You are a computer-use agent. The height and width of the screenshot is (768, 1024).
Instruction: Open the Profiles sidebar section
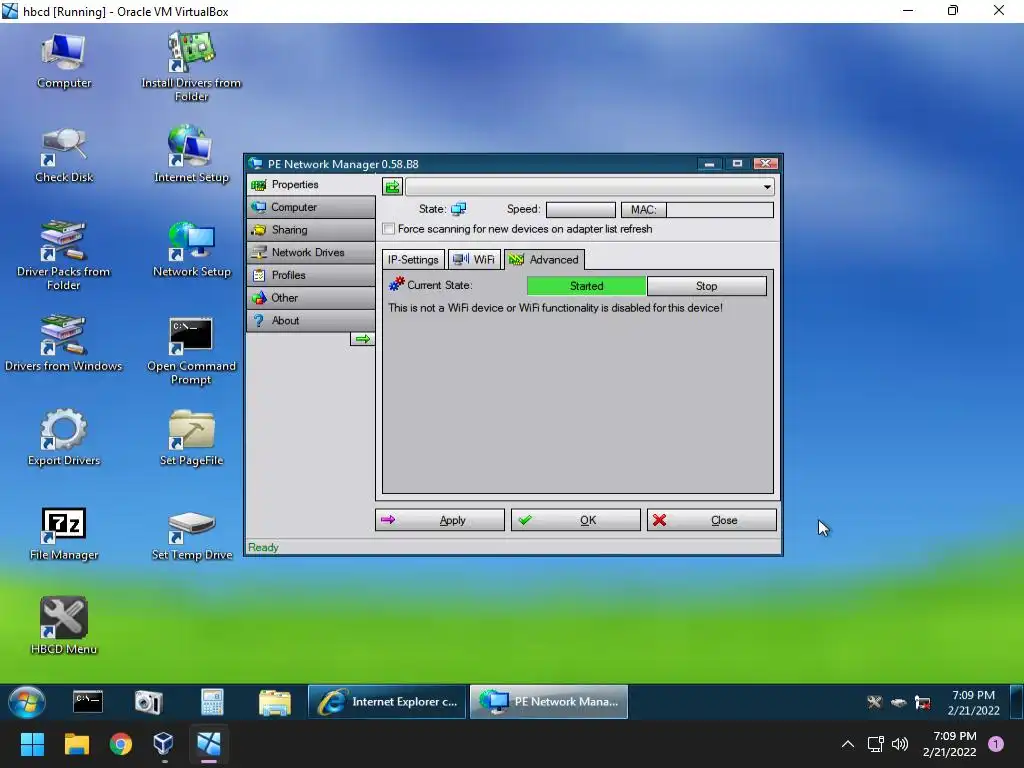point(311,275)
